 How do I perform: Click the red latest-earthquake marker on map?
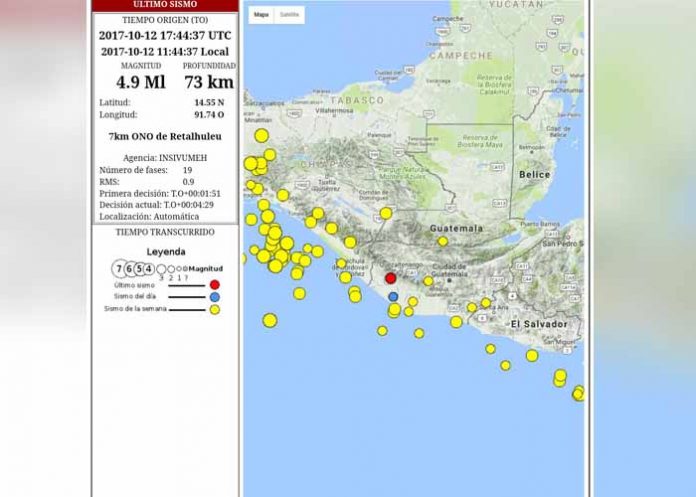[x=391, y=278]
